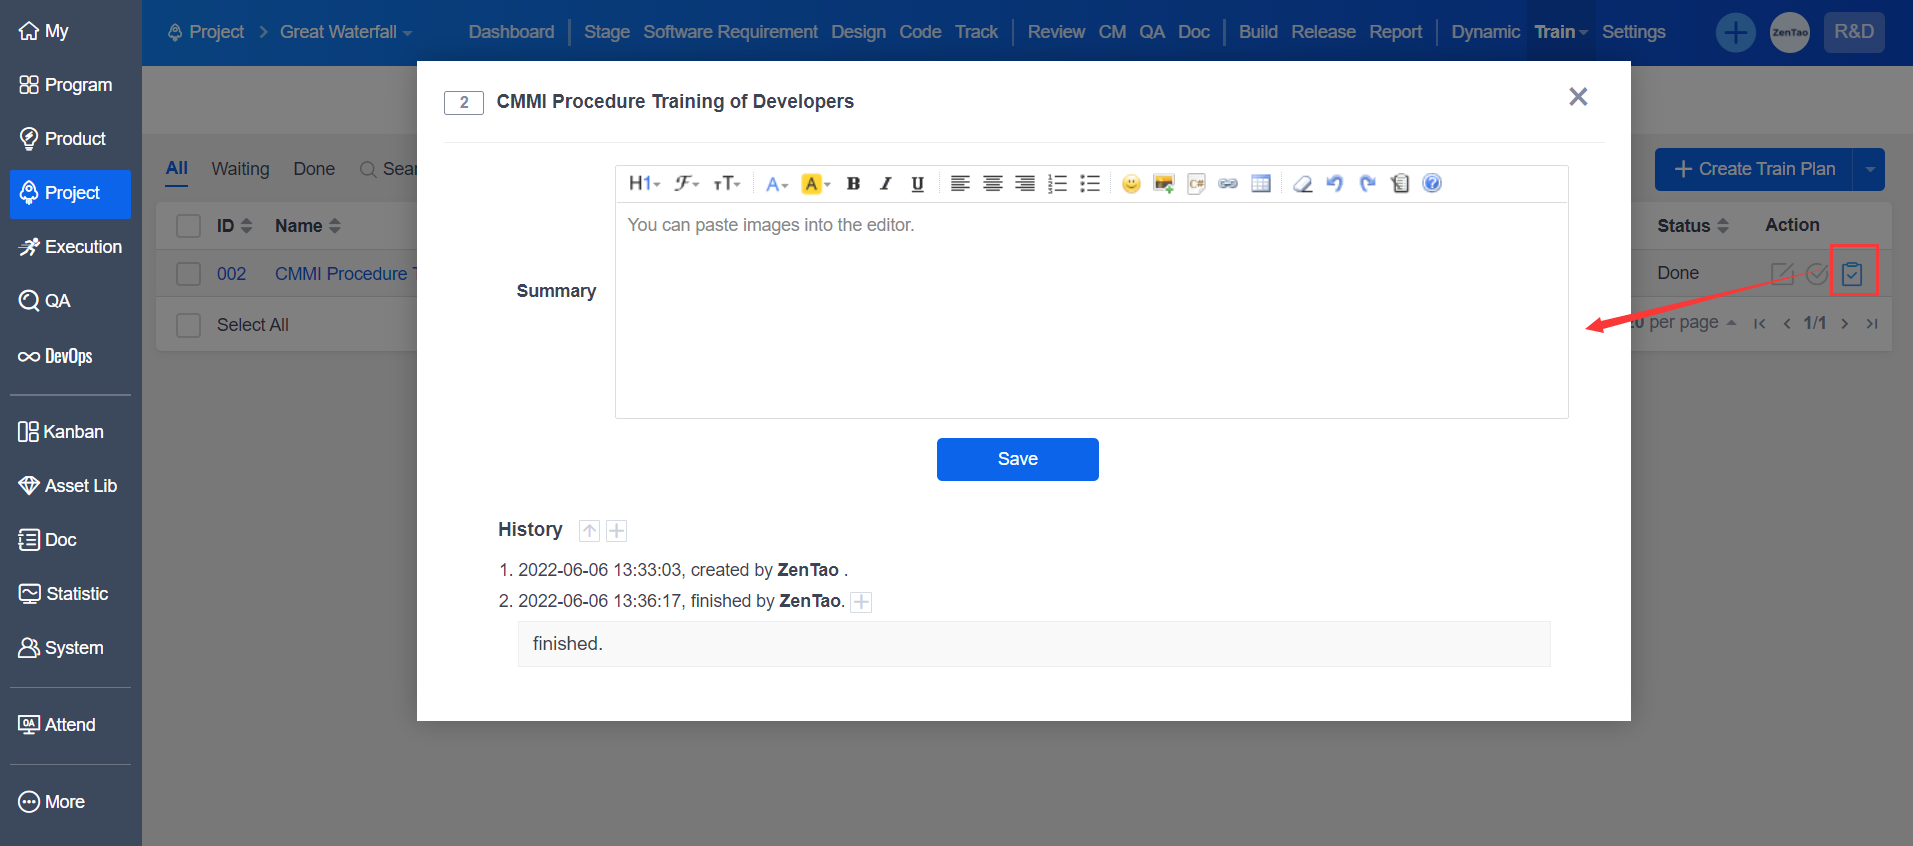This screenshot has width=1913, height=846.
Task: Open the Create Train Plan dropdown arrow
Action: point(1869,169)
